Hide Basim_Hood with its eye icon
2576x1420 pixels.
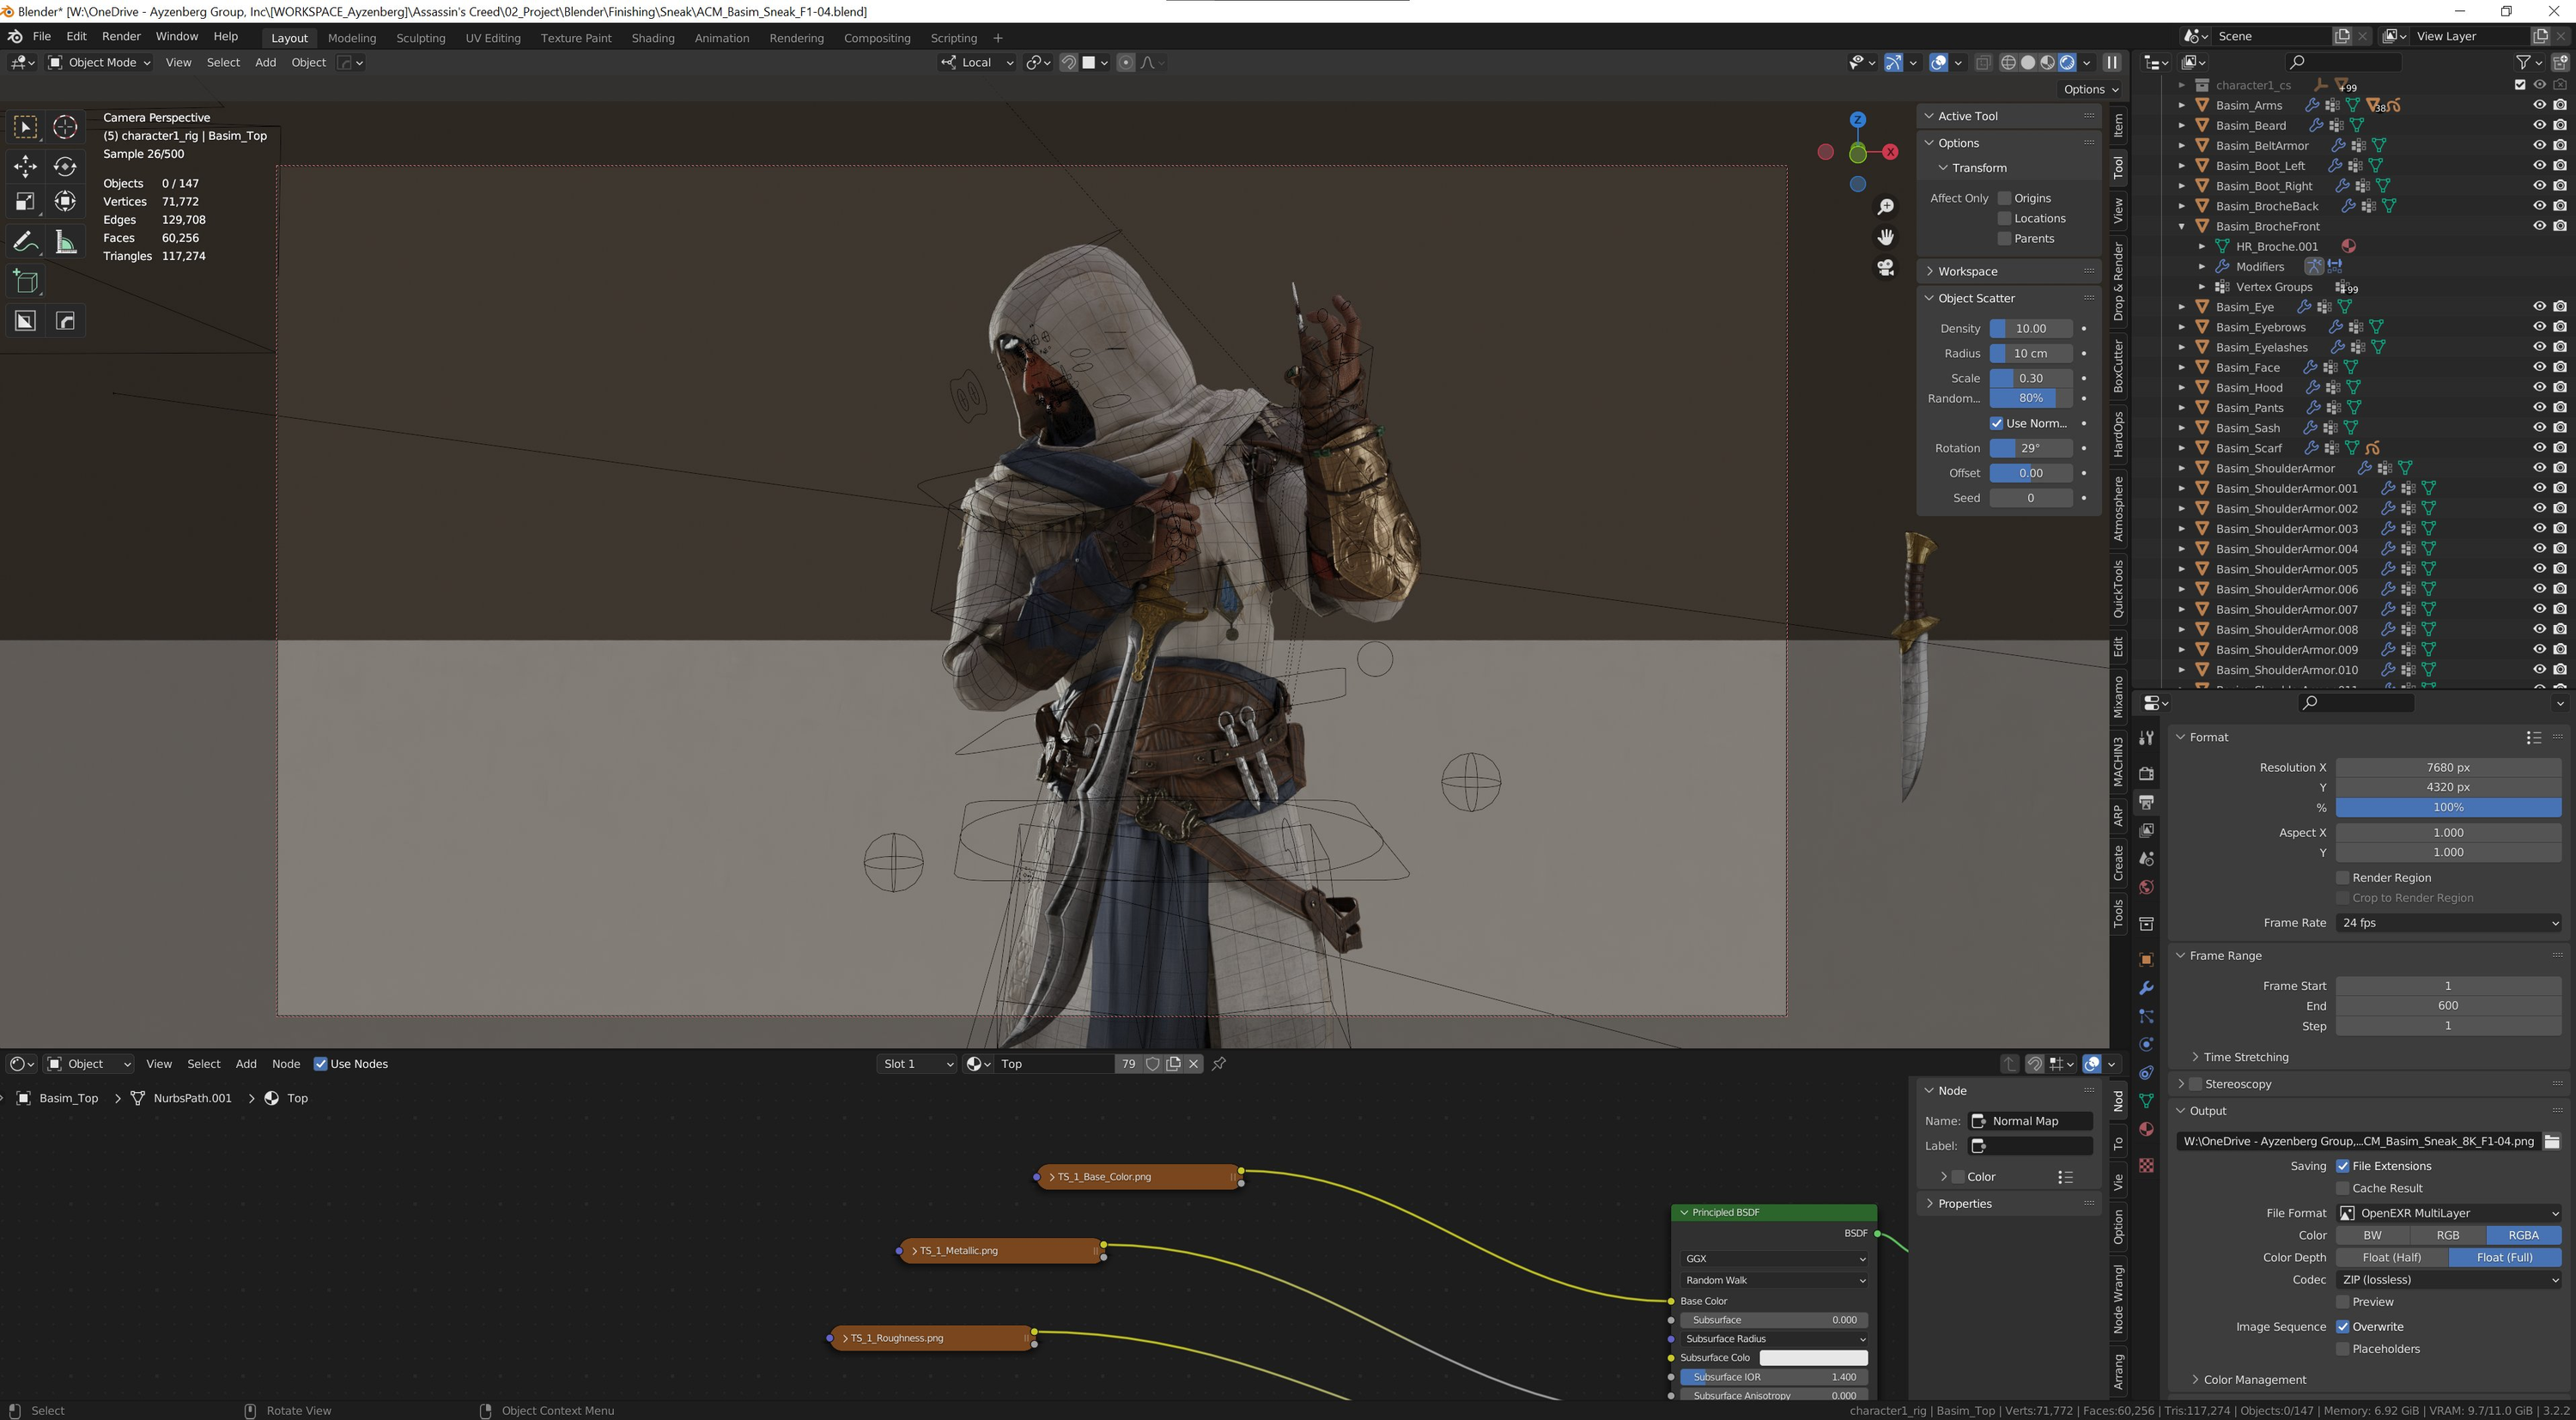pos(2539,387)
